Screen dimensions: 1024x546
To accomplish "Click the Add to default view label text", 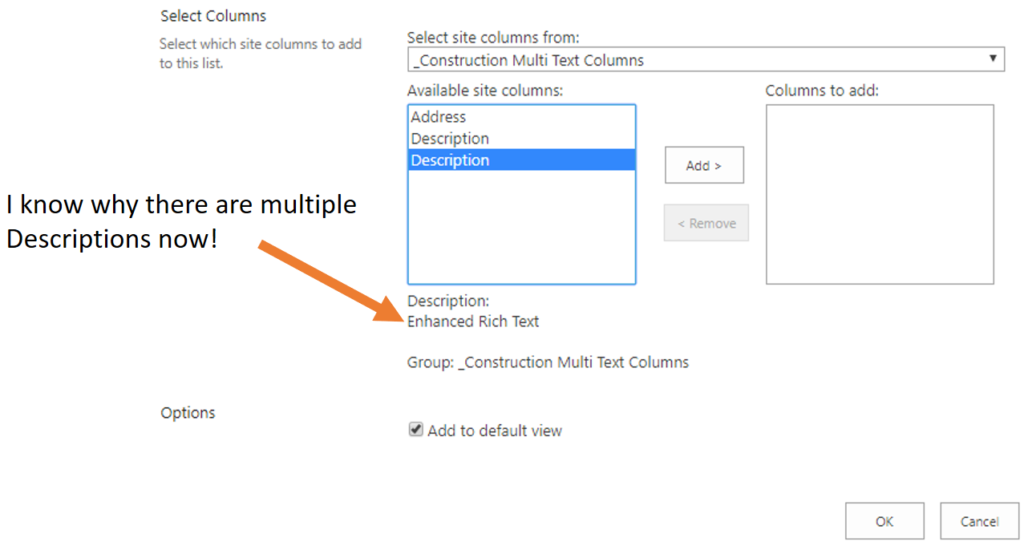I will pyautogui.click(x=494, y=430).
